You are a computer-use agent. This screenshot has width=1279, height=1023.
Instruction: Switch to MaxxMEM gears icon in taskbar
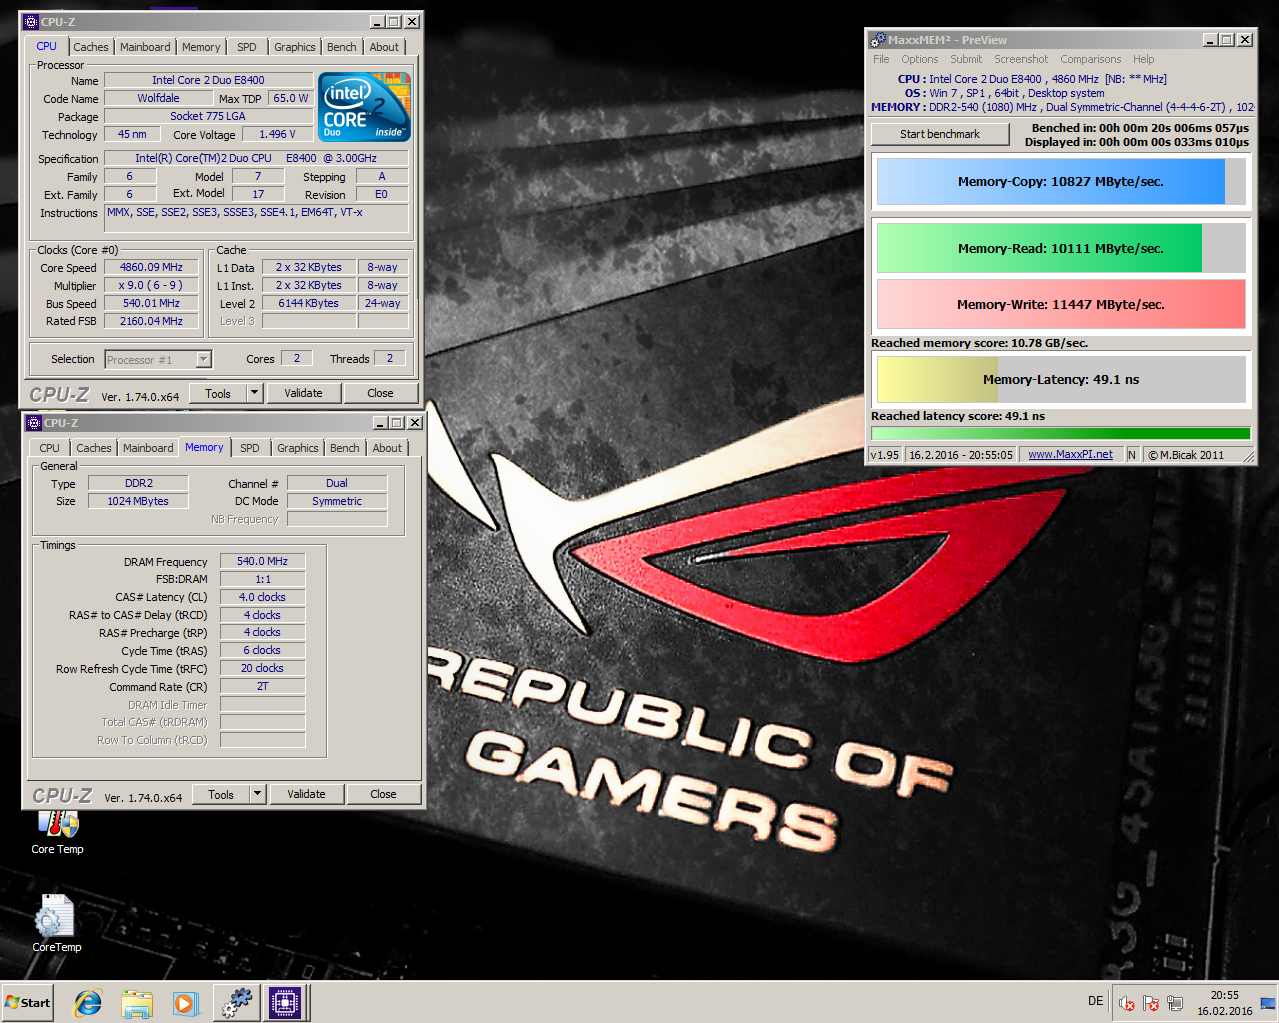click(237, 1003)
